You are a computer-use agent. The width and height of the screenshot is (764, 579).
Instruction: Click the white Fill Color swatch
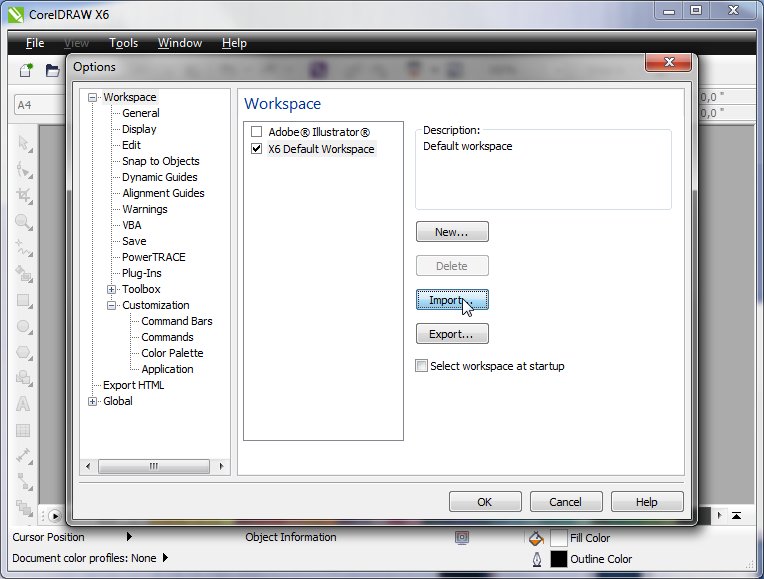tap(558, 538)
